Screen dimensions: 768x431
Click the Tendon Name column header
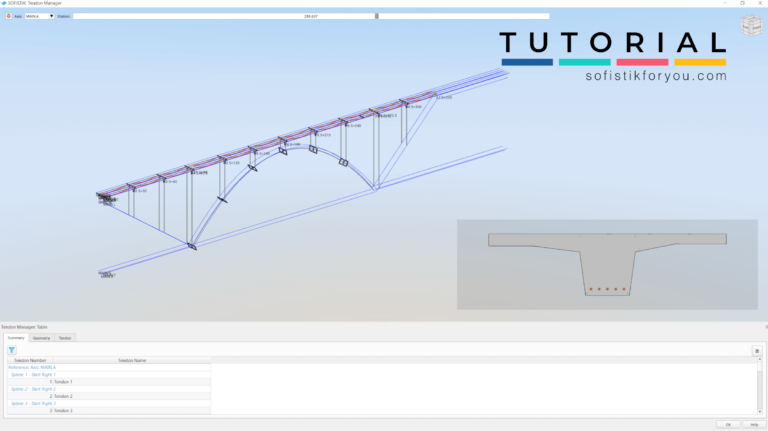(x=132, y=360)
